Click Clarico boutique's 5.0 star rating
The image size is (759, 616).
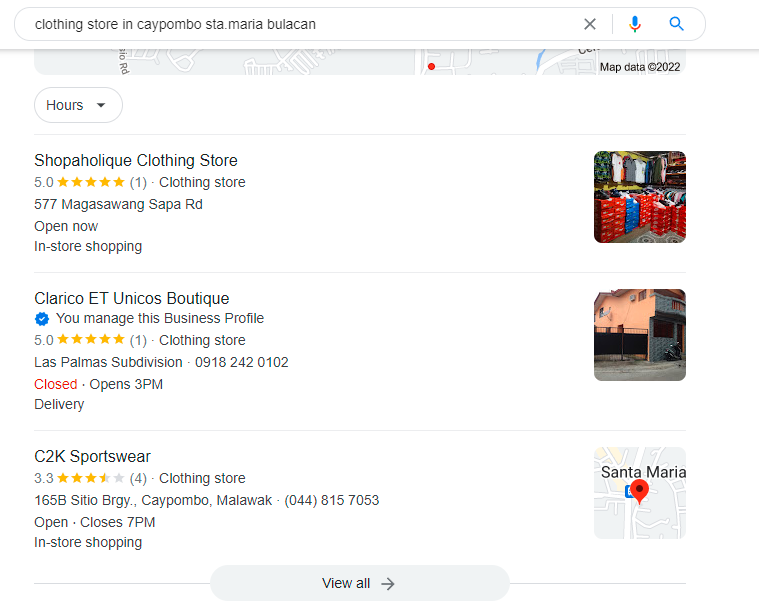[91, 340]
